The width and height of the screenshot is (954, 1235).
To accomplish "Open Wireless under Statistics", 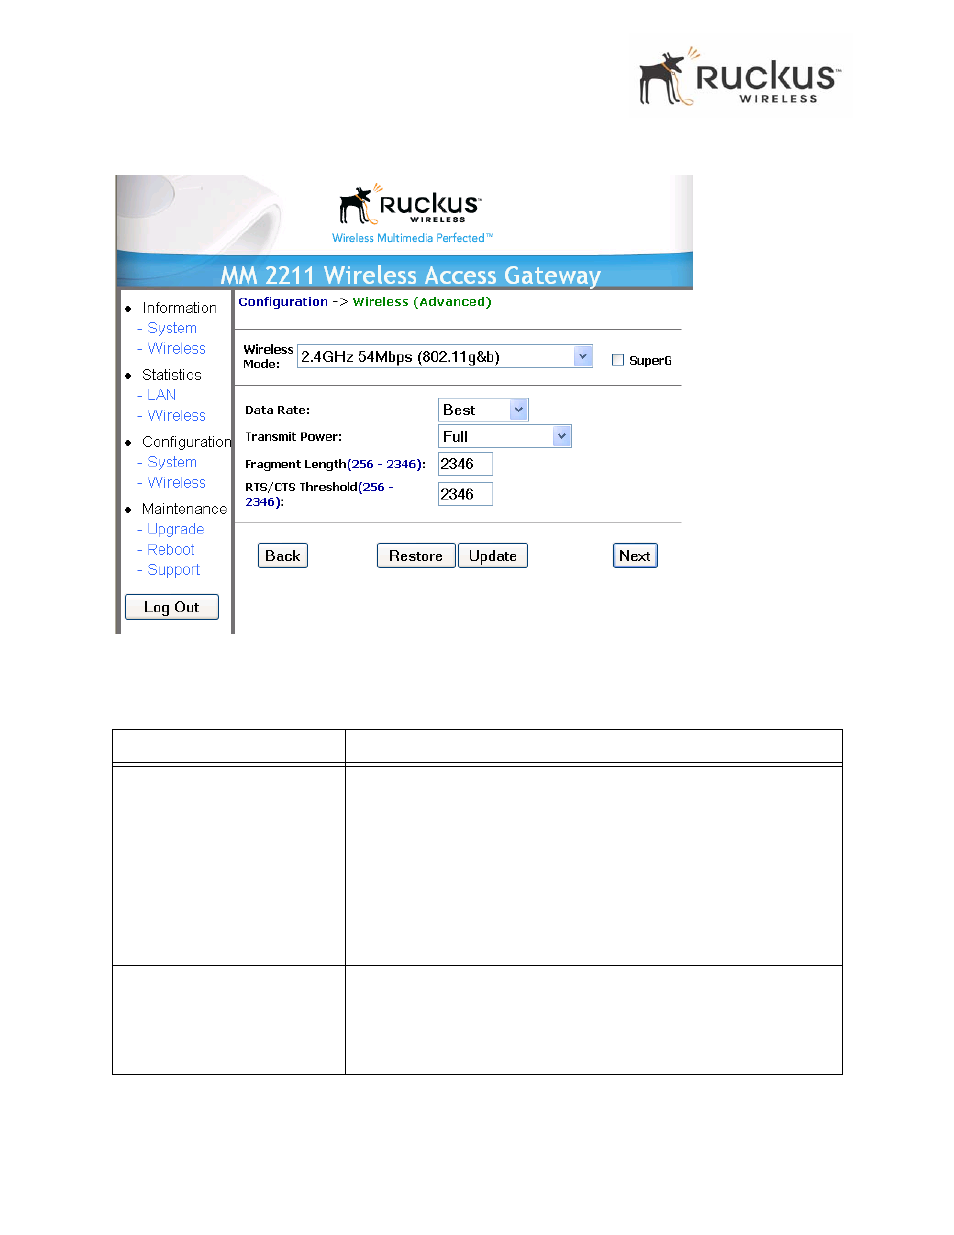I will point(177,415).
